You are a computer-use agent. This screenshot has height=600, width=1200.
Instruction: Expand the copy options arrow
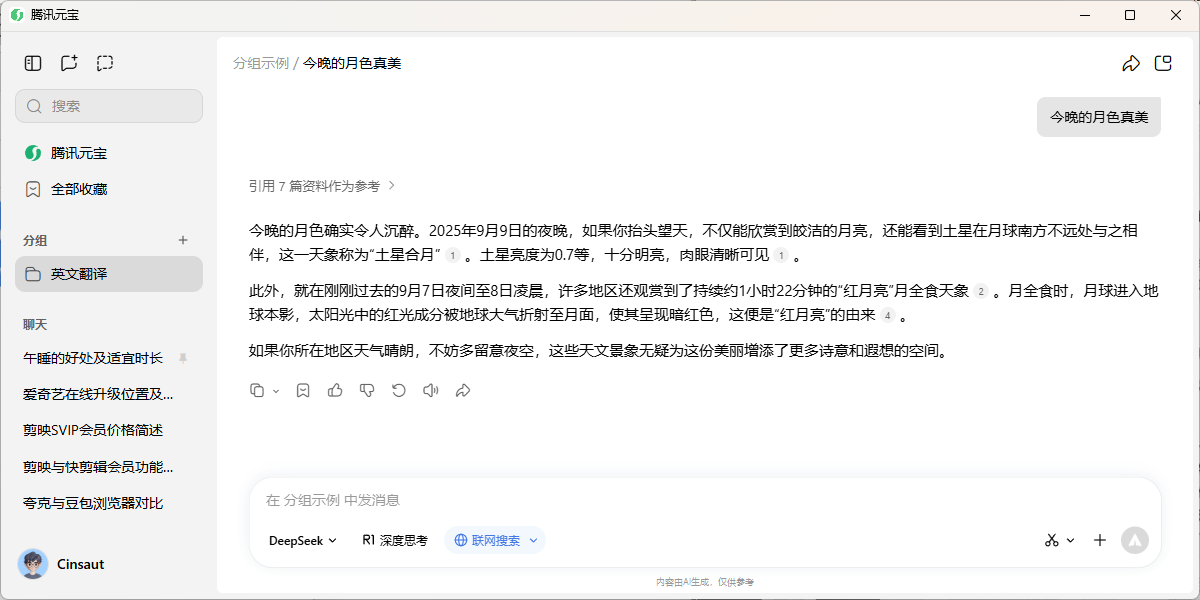click(x=276, y=391)
